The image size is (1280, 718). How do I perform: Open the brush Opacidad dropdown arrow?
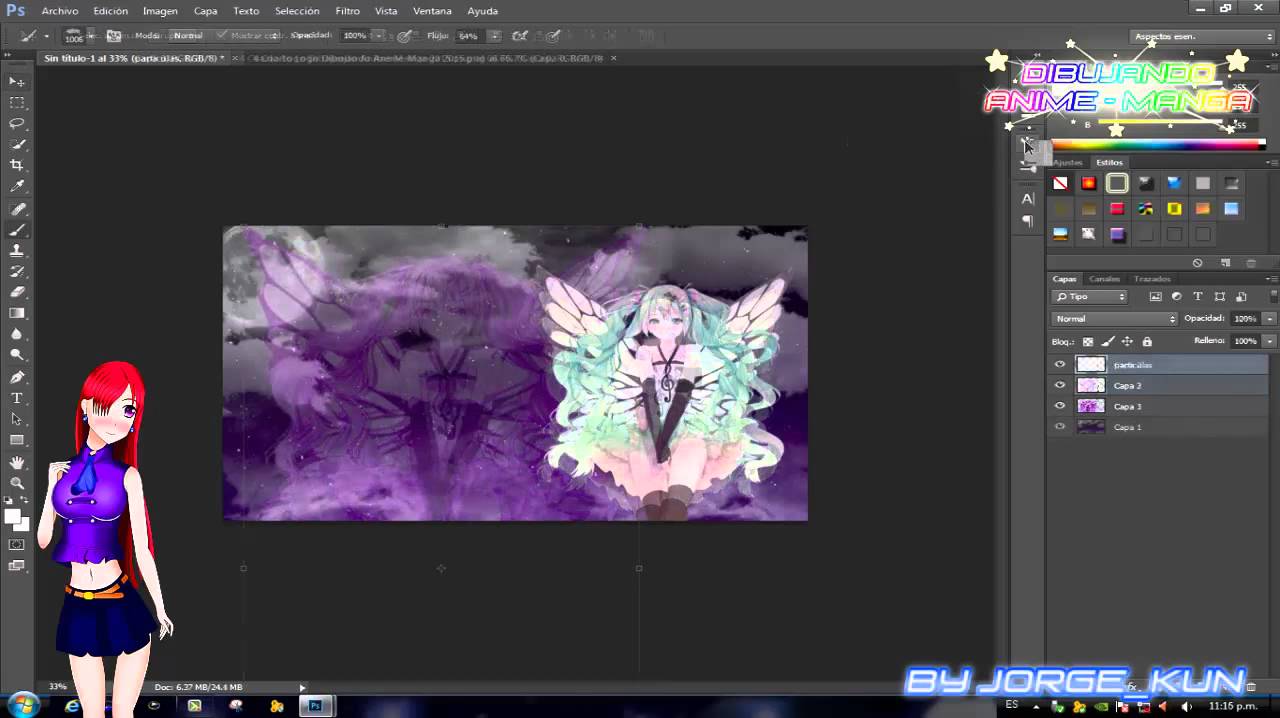coord(378,36)
